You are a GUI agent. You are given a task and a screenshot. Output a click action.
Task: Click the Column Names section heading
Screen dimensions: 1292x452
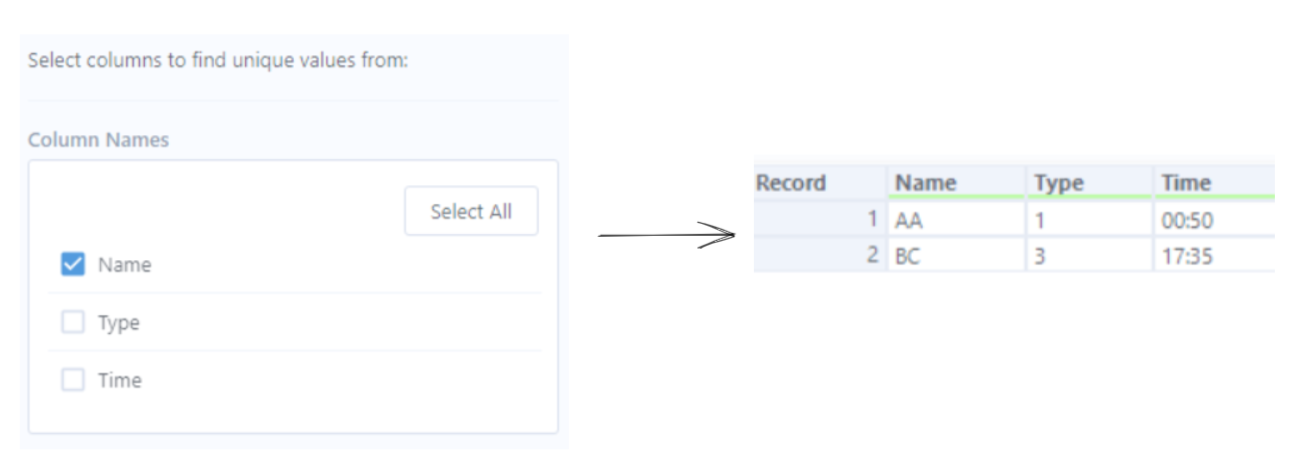(x=98, y=140)
